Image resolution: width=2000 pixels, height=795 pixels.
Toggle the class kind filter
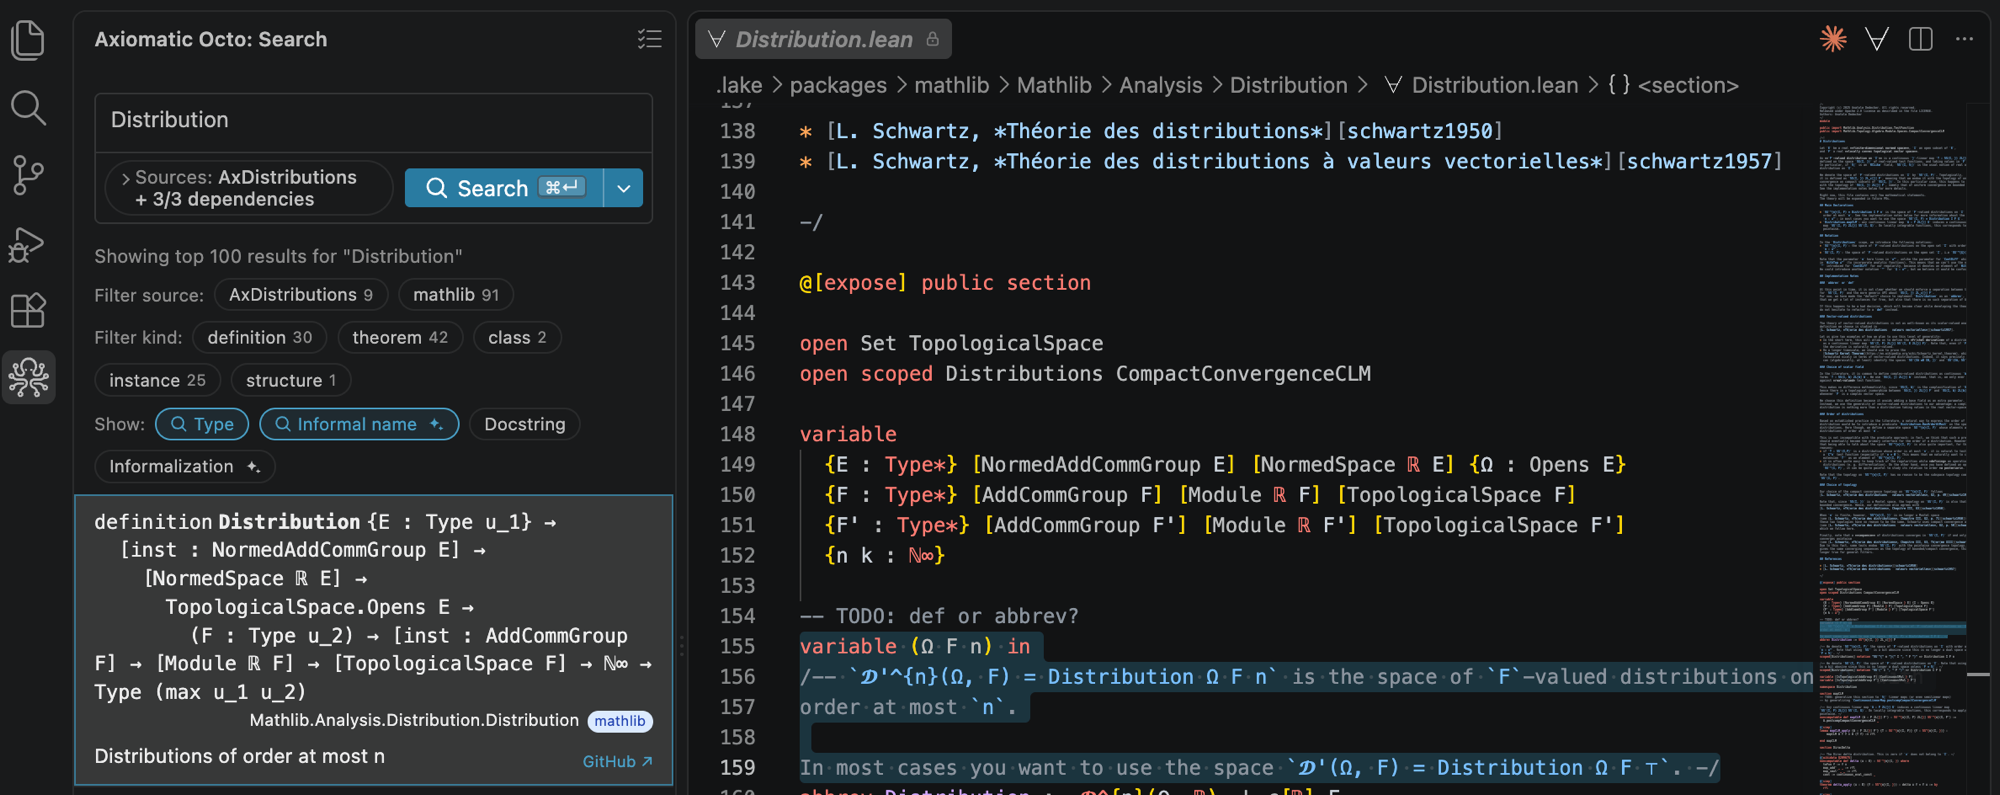point(517,337)
